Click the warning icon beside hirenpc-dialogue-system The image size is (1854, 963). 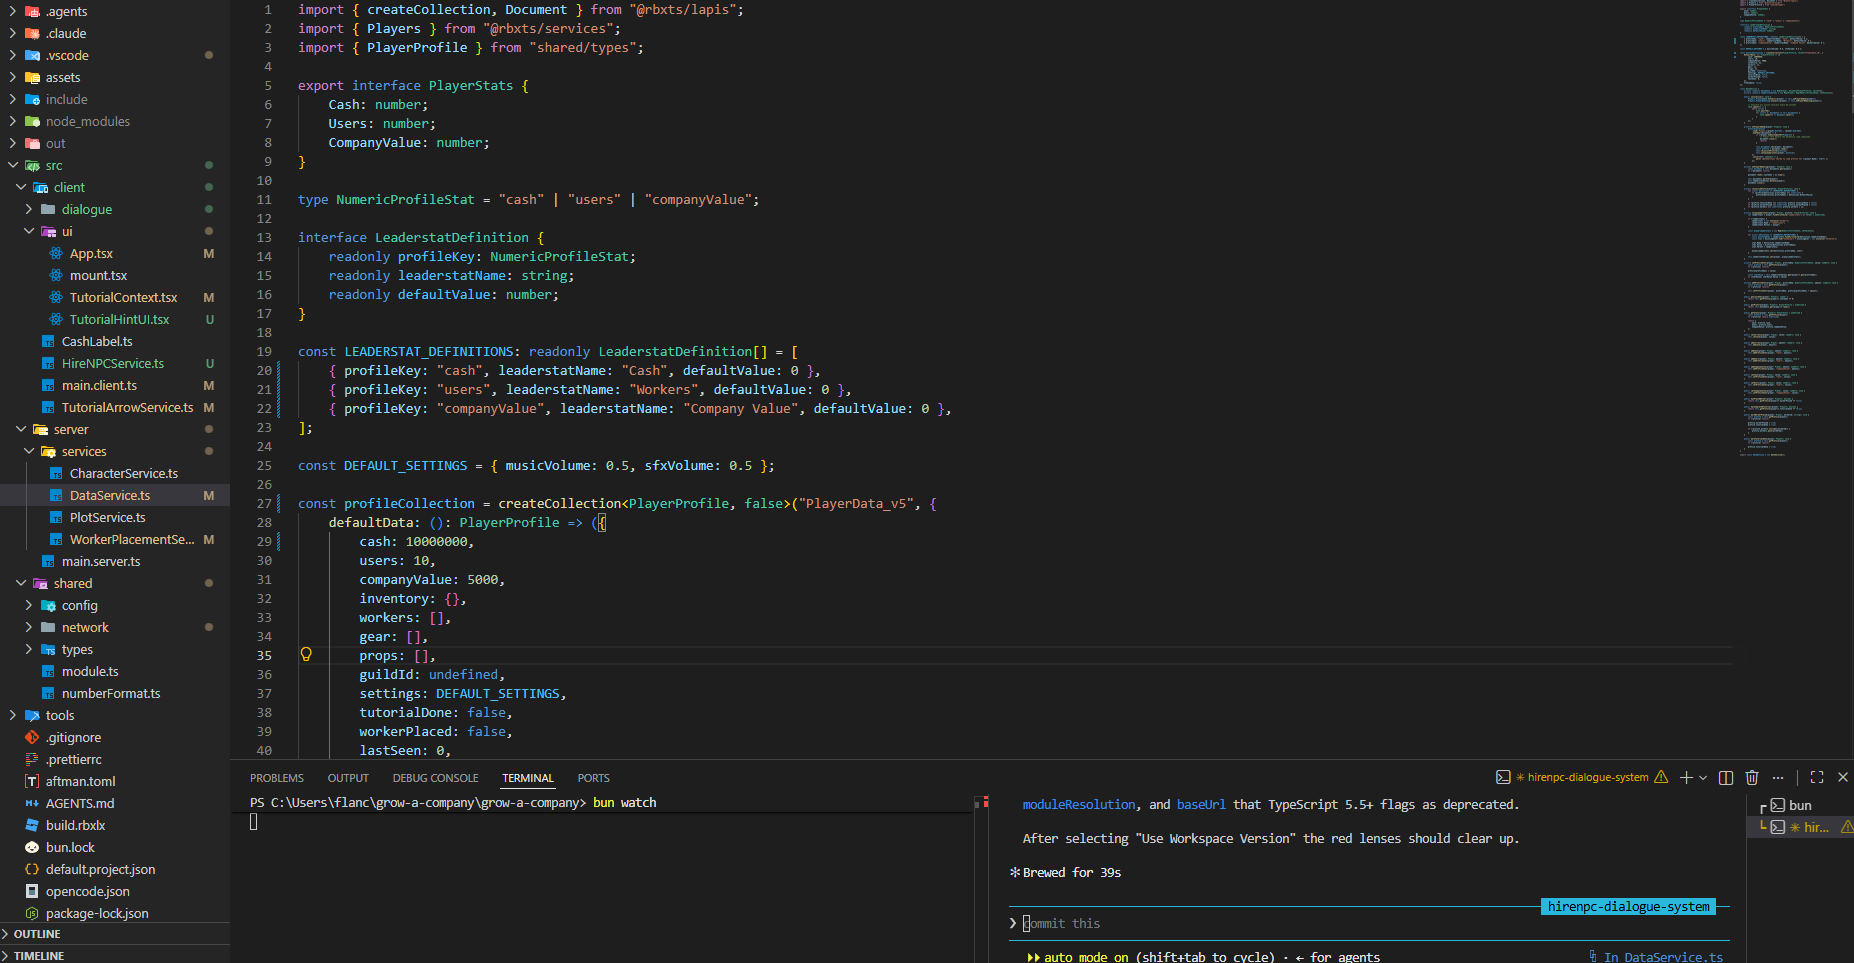pos(1661,777)
